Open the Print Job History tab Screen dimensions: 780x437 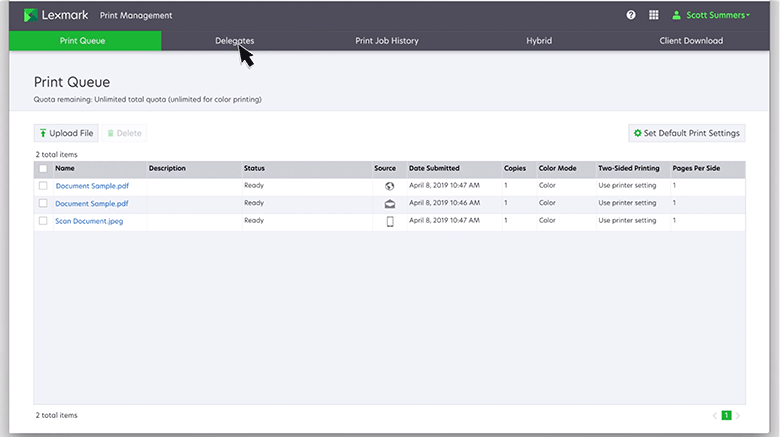387,41
